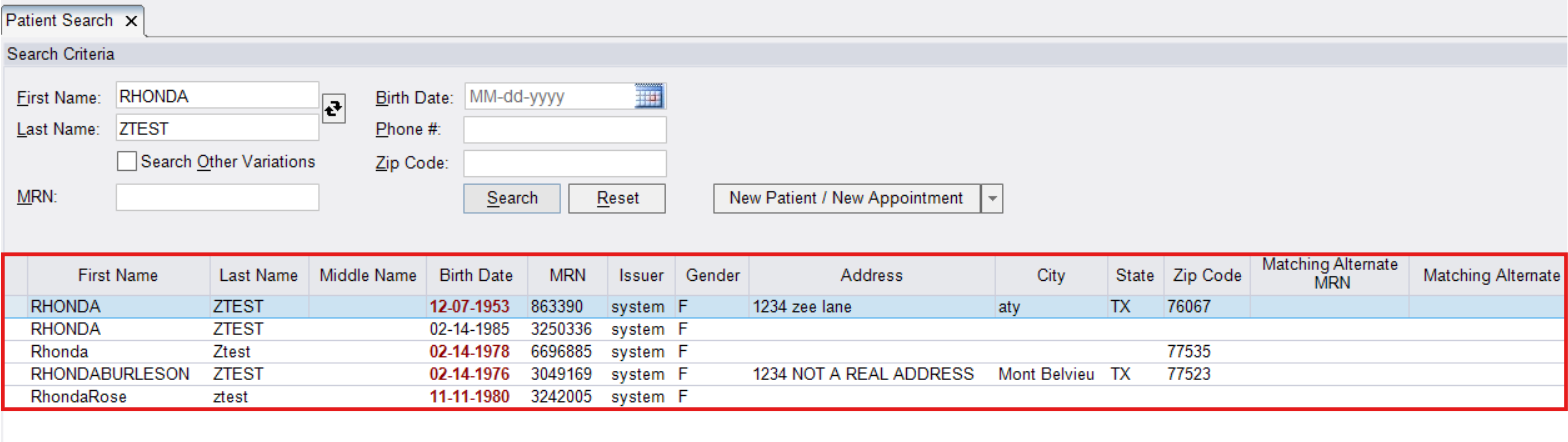1568x442 pixels.
Task: Click into the MRN search field
Action: coord(217,197)
